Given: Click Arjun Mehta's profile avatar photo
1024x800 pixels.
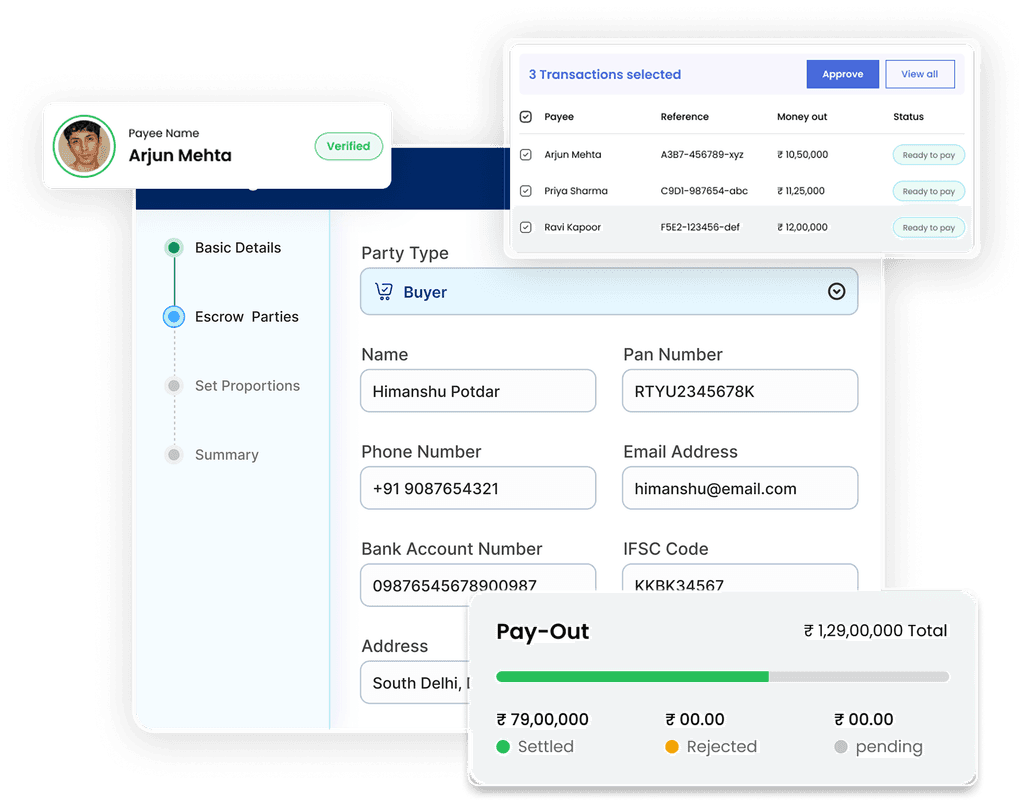Looking at the screenshot, I should (x=84, y=146).
